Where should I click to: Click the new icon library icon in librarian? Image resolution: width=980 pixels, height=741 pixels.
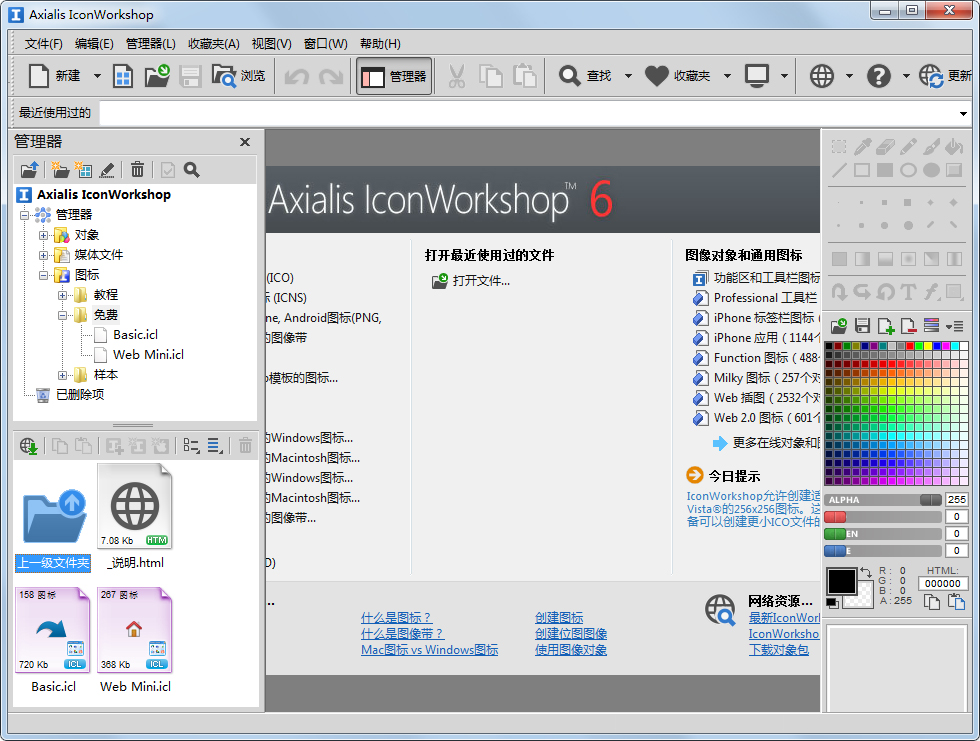(x=83, y=169)
